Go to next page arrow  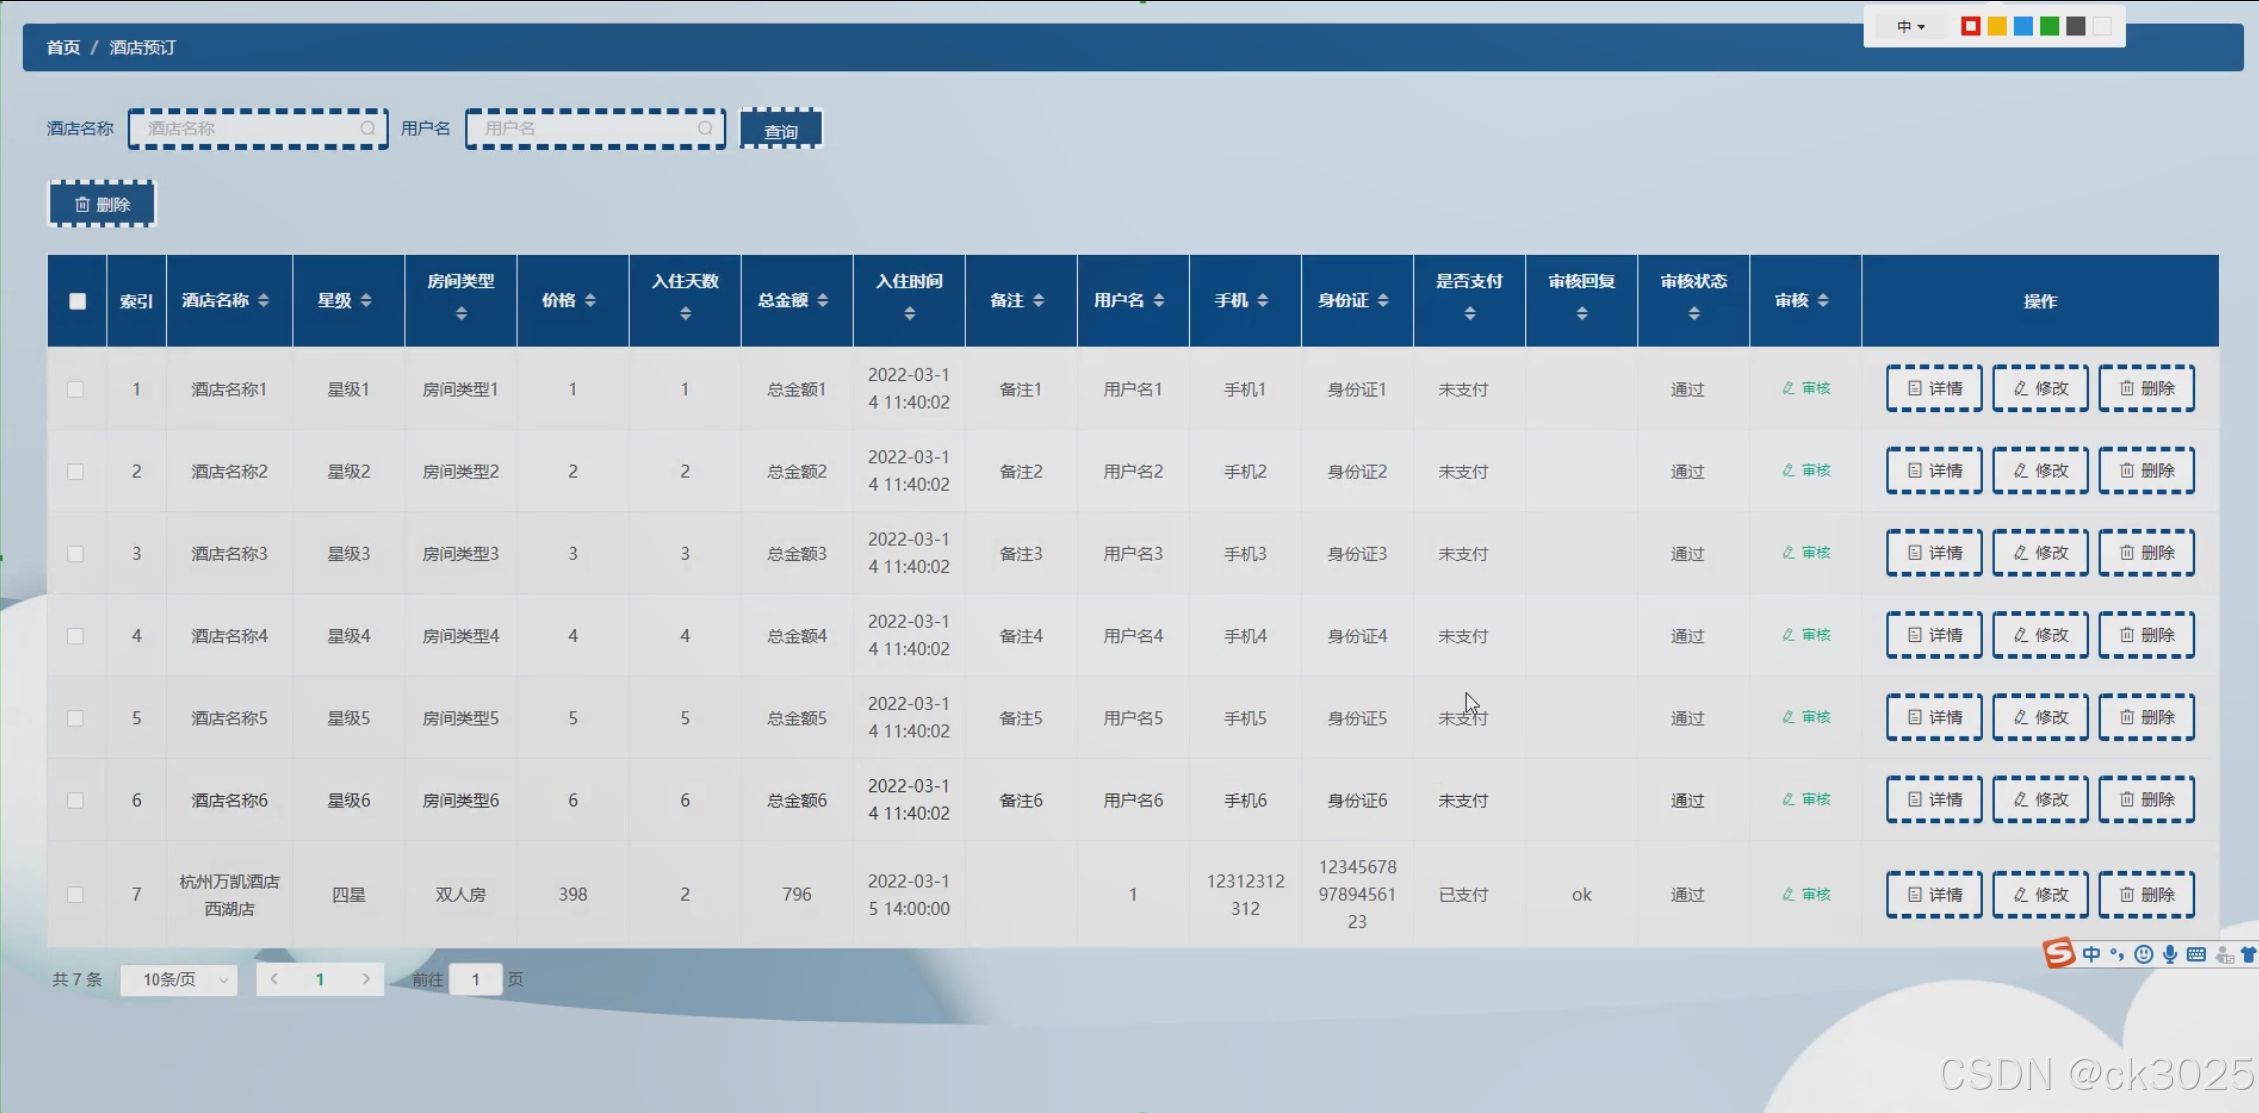[366, 979]
